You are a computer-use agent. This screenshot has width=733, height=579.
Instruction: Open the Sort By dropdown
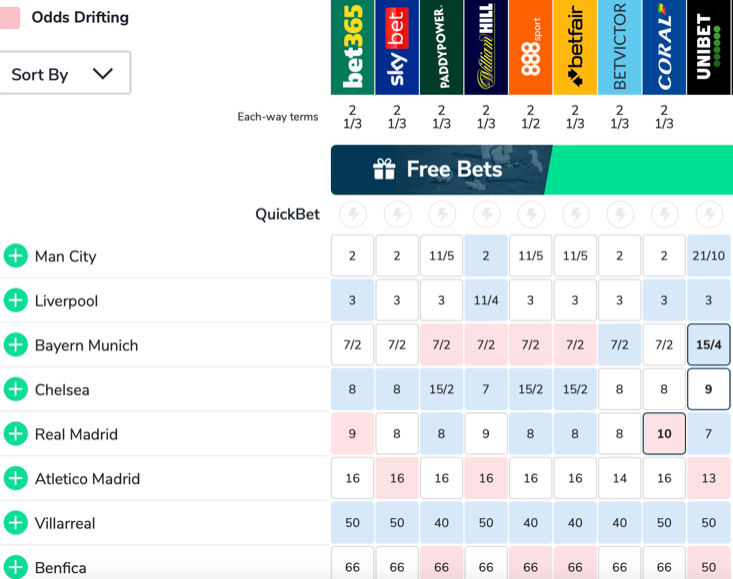pyautogui.click(x=64, y=74)
